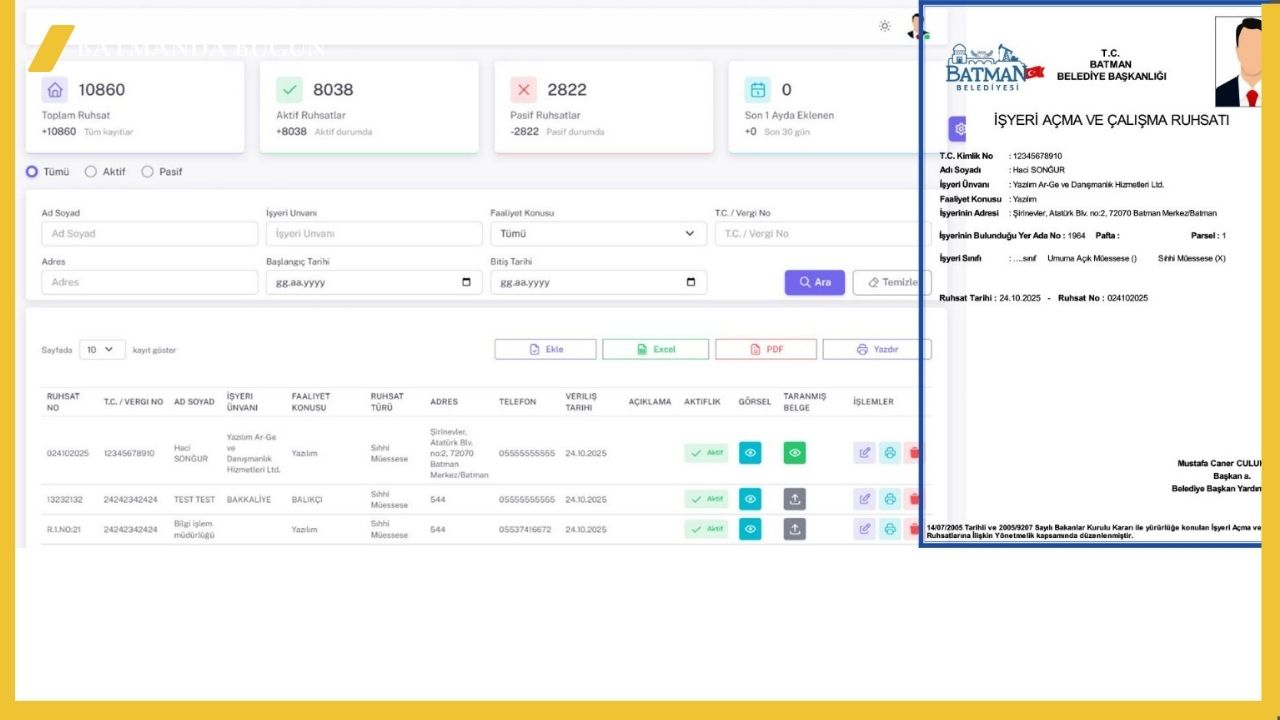Select the Pasif radio filter
1280x720 pixels.
click(148, 172)
